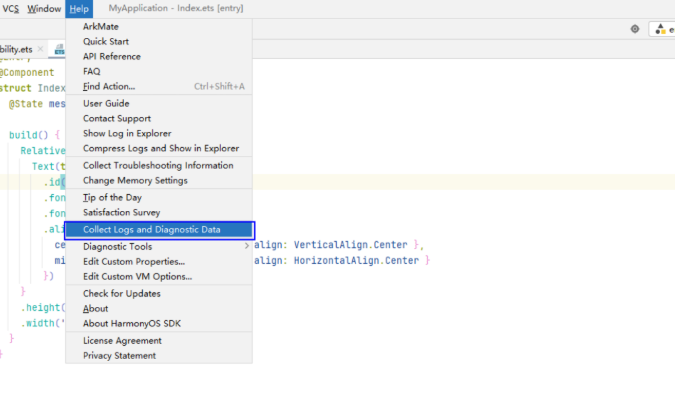Click the .width( code line
675x396 pixels.
43,323
